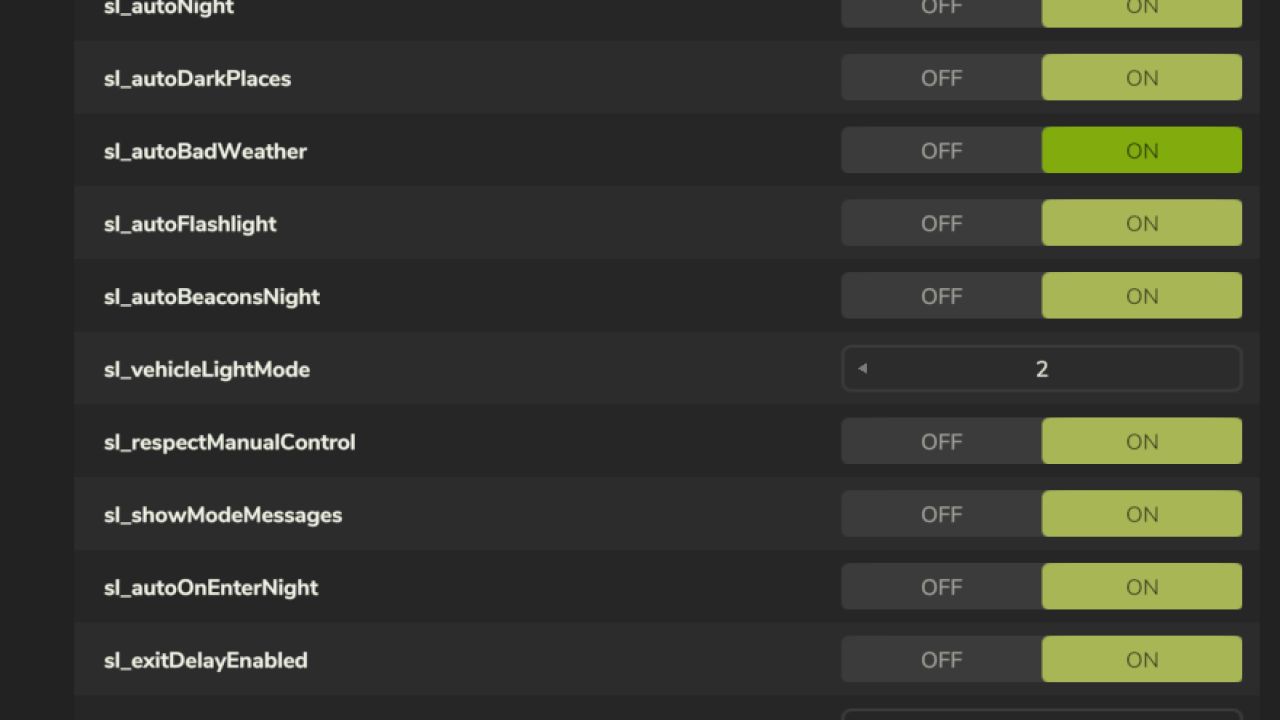This screenshot has height=720, width=1280.
Task: Turn sl_showModeMessages OFF
Action: pyautogui.click(x=941, y=514)
